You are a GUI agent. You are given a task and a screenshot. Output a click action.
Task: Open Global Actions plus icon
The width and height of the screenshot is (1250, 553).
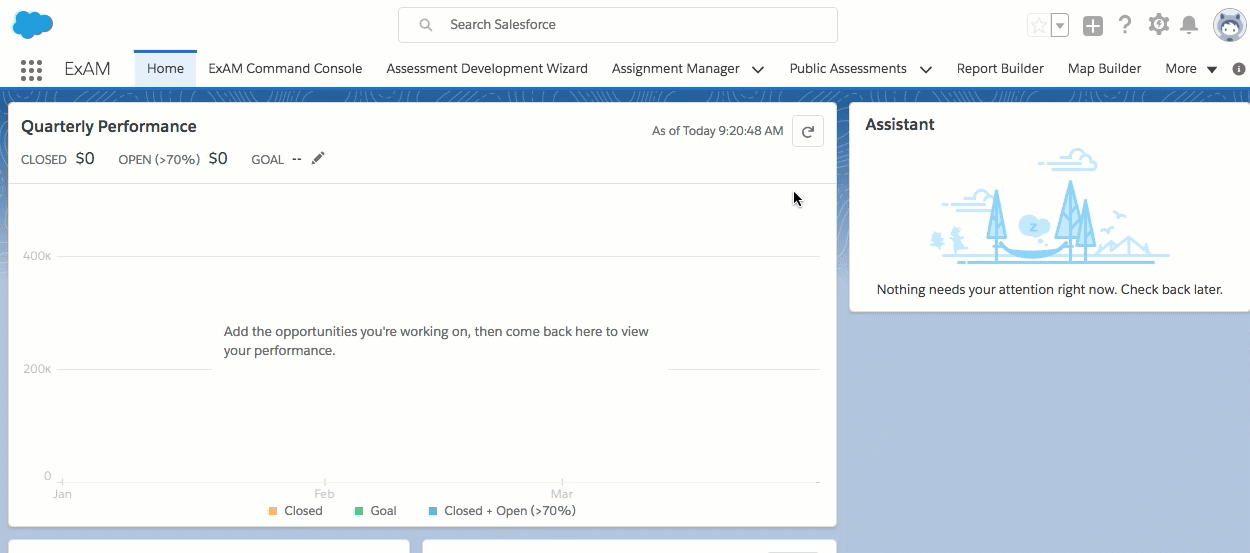1093,26
